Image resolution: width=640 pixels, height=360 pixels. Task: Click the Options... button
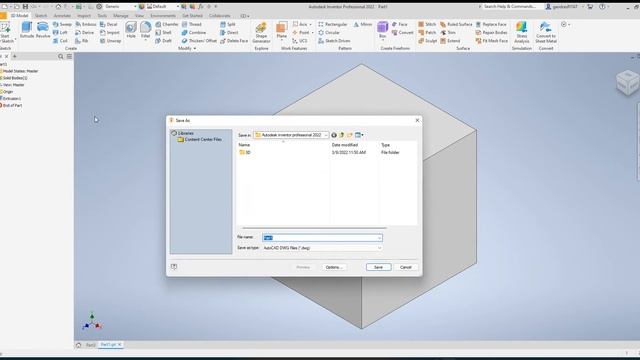(x=334, y=267)
